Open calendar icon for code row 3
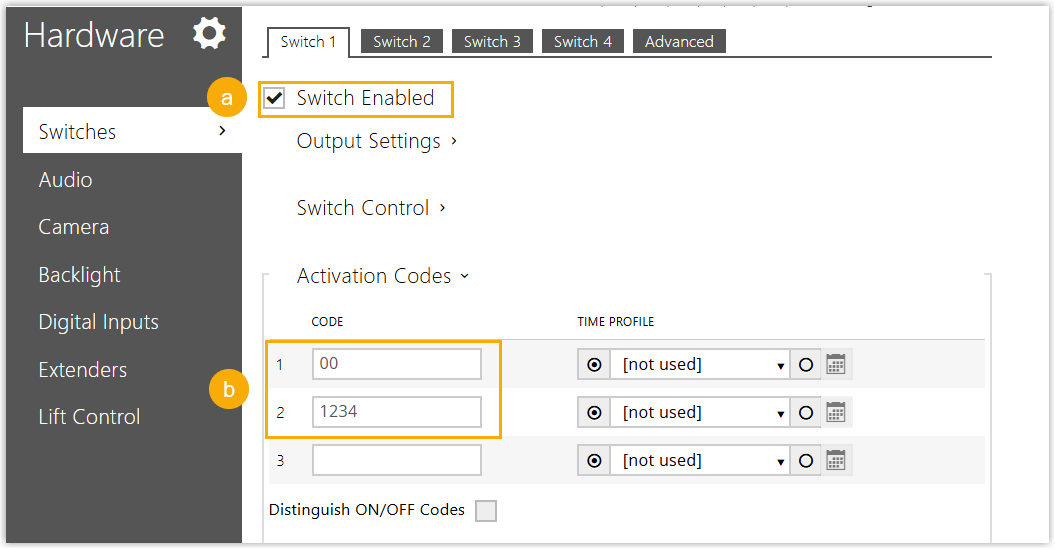Image resolution: width=1055 pixels, height=549 pixels. coord(836,461)
